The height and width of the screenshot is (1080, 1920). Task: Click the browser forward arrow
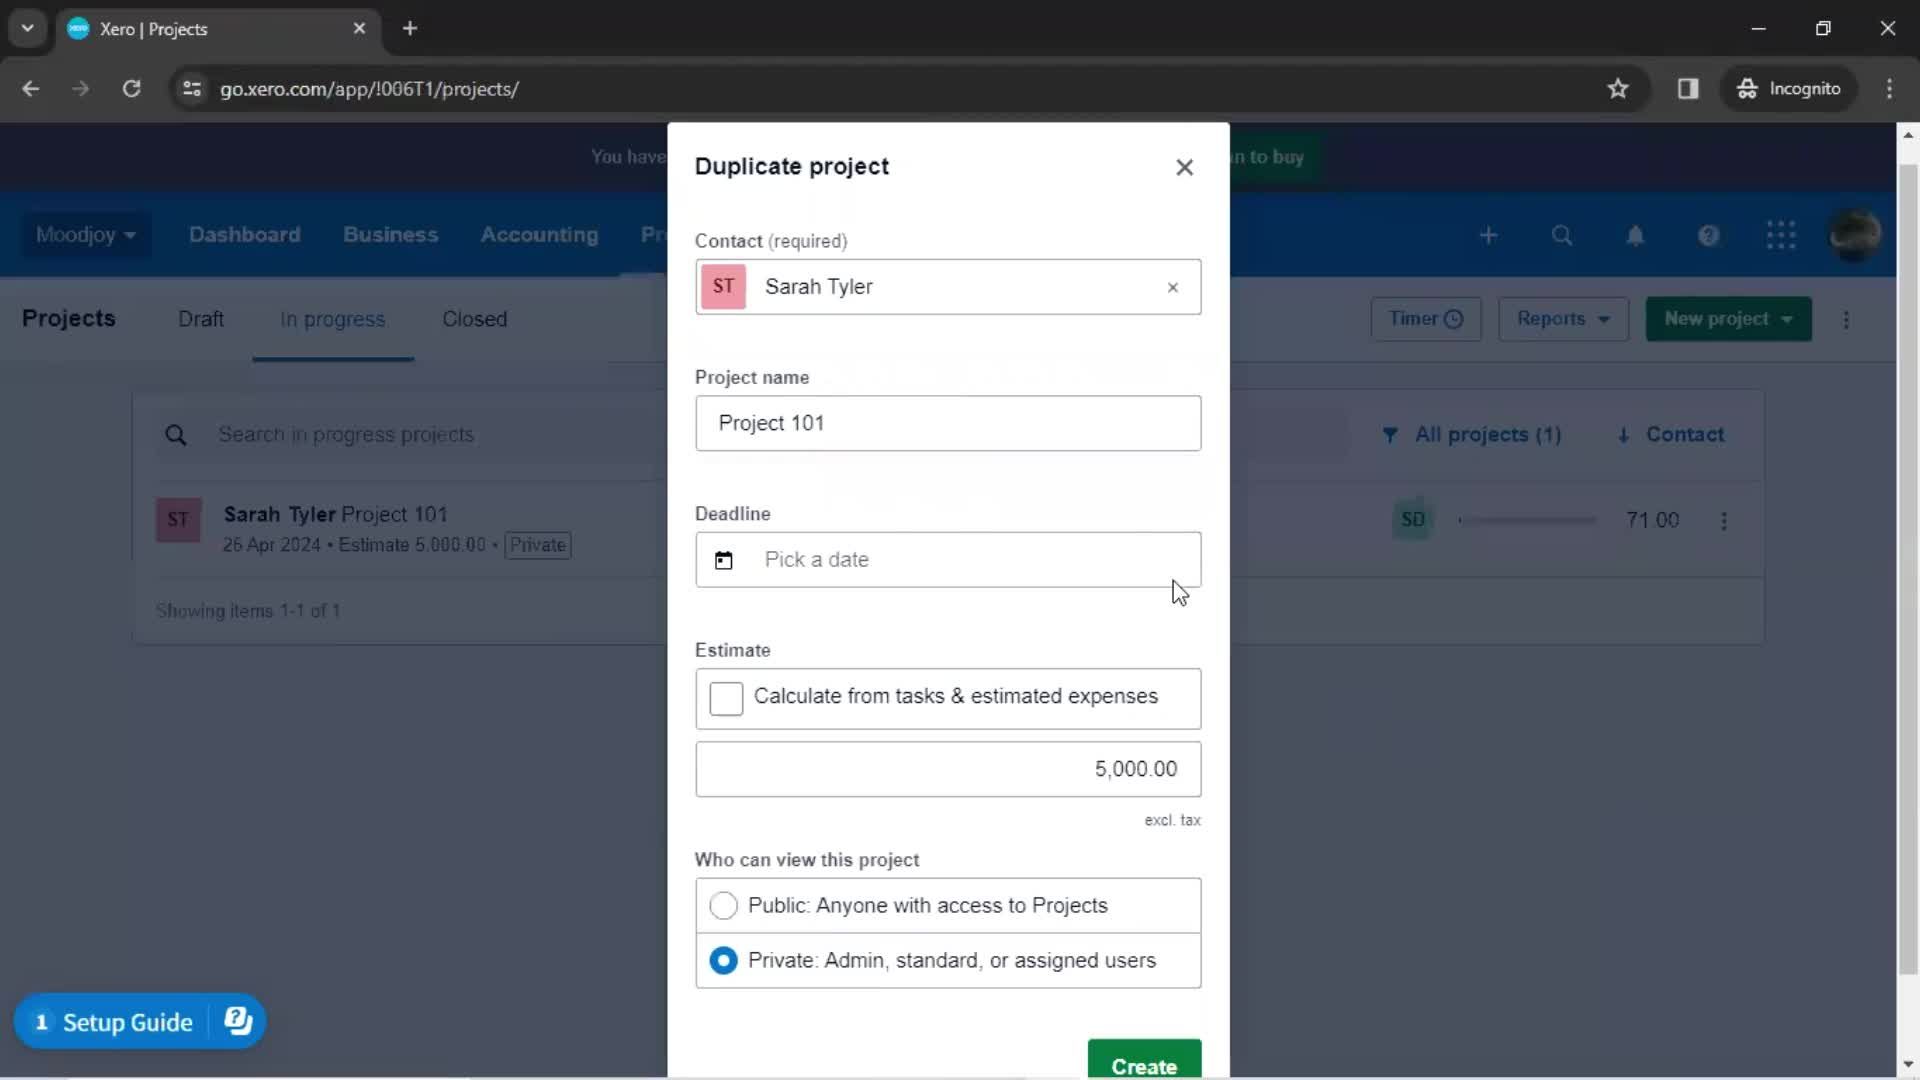point(80,89)
